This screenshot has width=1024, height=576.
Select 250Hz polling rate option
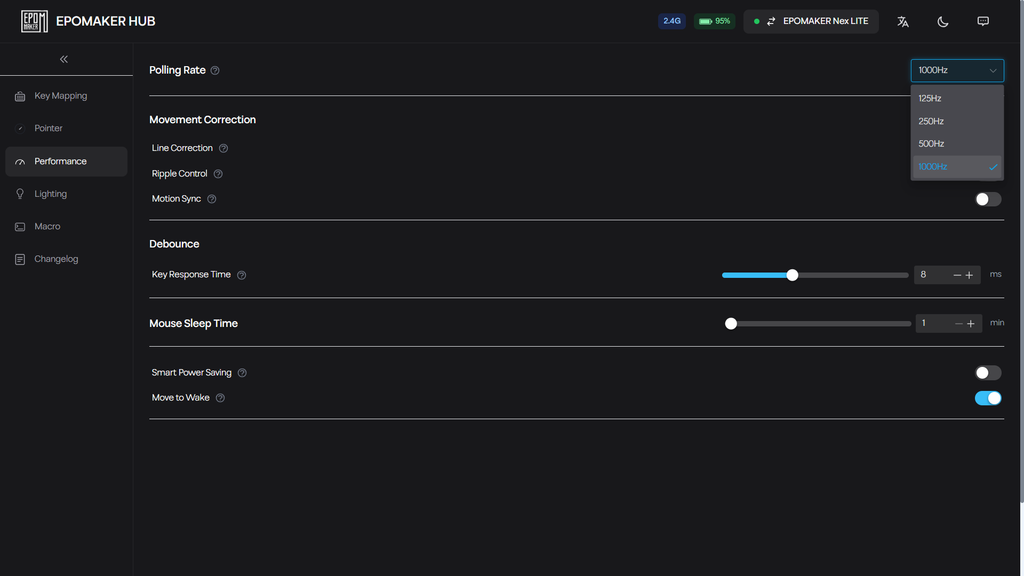957,121
